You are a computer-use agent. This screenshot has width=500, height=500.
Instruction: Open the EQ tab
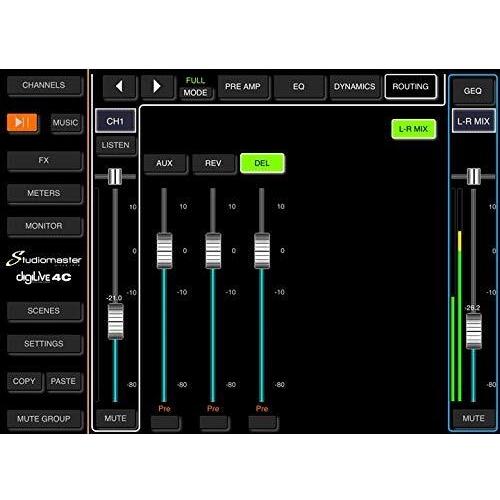[x=299, y=87]
